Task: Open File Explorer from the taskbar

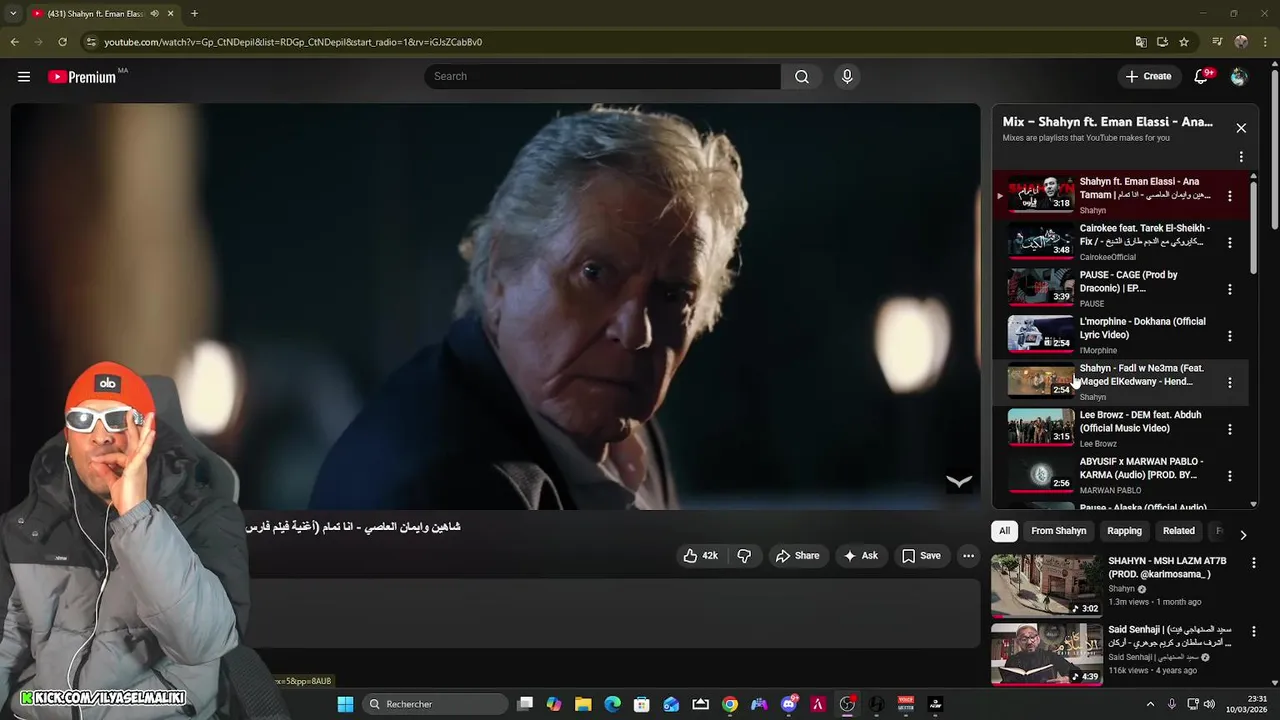Action: pos(583,704)
